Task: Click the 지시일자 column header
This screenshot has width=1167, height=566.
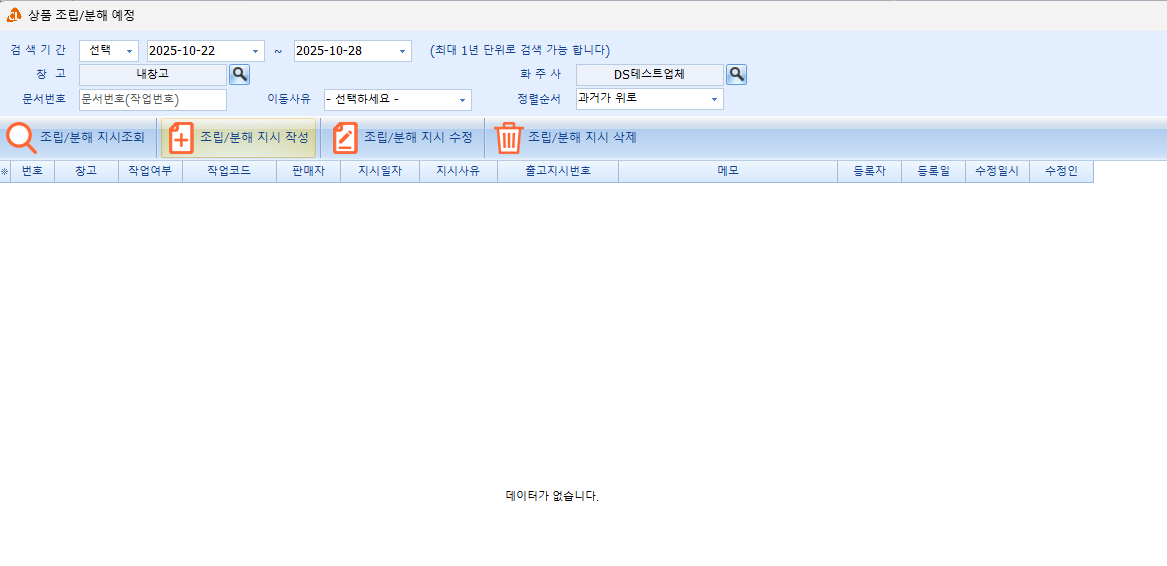Action: click(x=379, y=172)
